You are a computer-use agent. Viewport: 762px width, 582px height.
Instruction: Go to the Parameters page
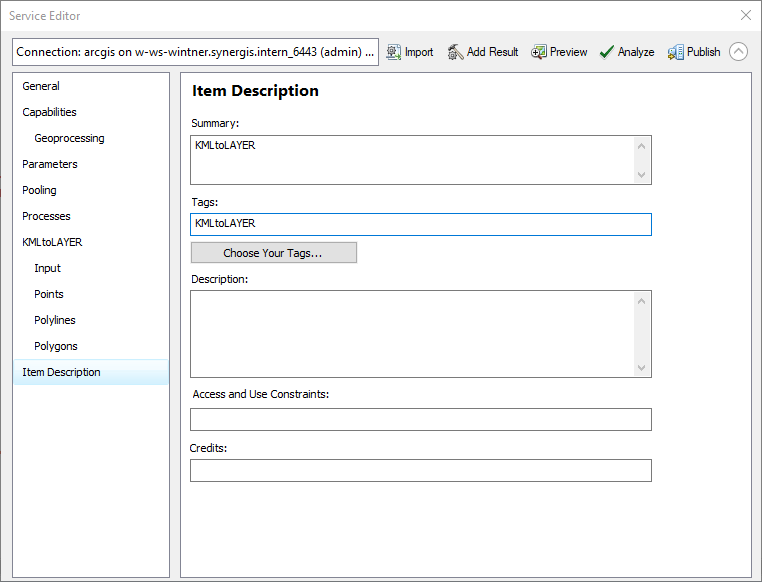[50, 164]
